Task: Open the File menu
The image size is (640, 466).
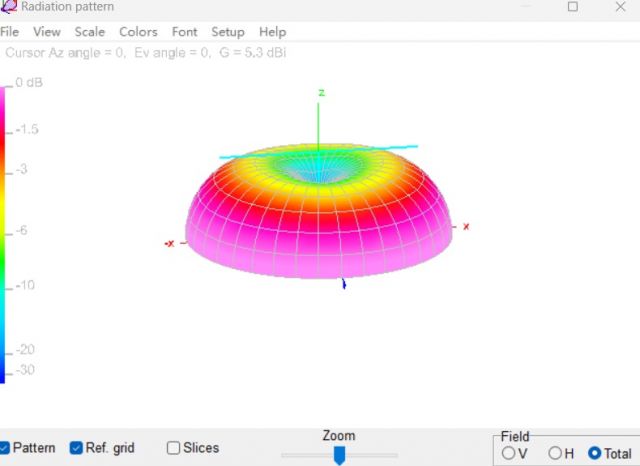Action: click(x=9, y=32)
